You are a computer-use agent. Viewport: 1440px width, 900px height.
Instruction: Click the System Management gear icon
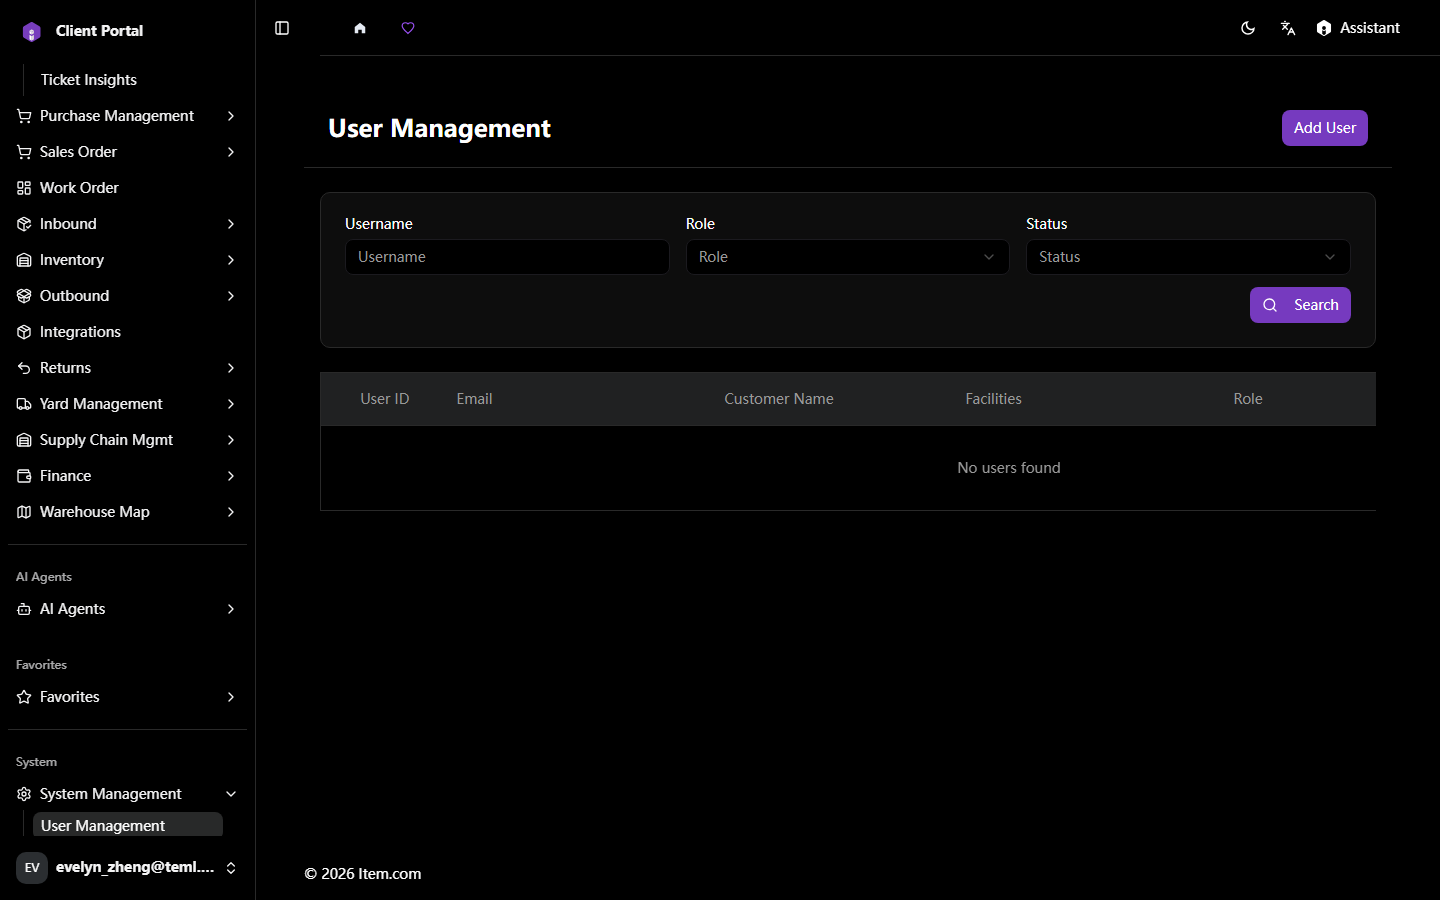(24, 794)
